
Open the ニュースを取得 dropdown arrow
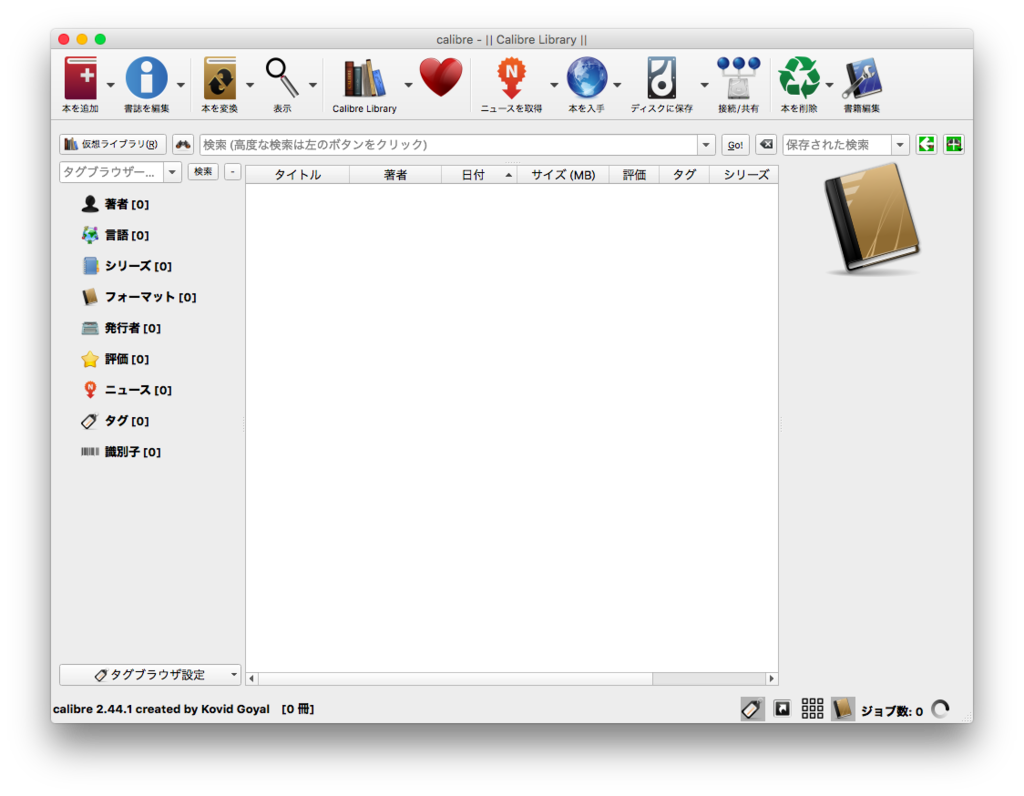554,85
